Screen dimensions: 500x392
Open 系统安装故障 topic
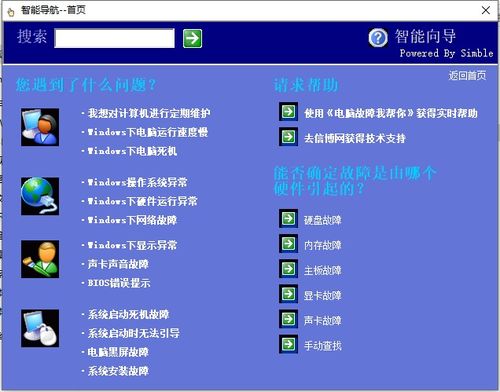(x=118, y=371)
